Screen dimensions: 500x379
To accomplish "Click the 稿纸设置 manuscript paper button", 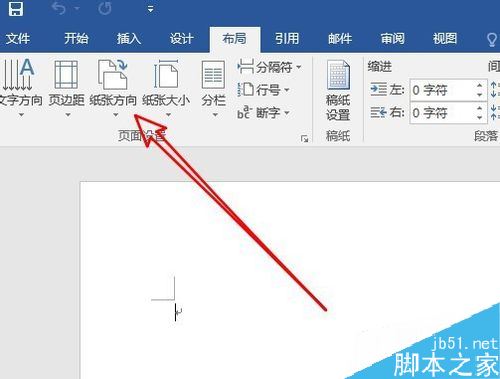I will point(338,91).
